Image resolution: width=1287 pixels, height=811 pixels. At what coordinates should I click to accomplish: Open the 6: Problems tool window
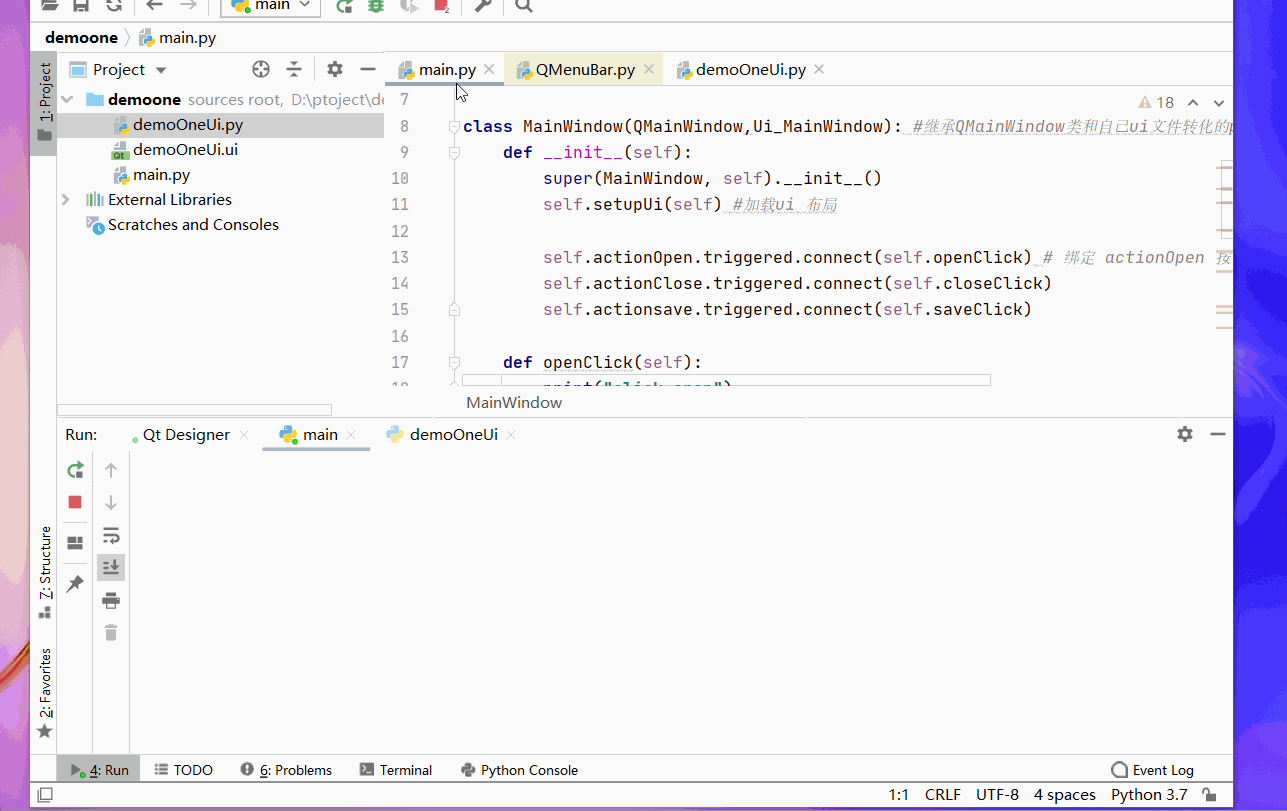pos(286,770)
